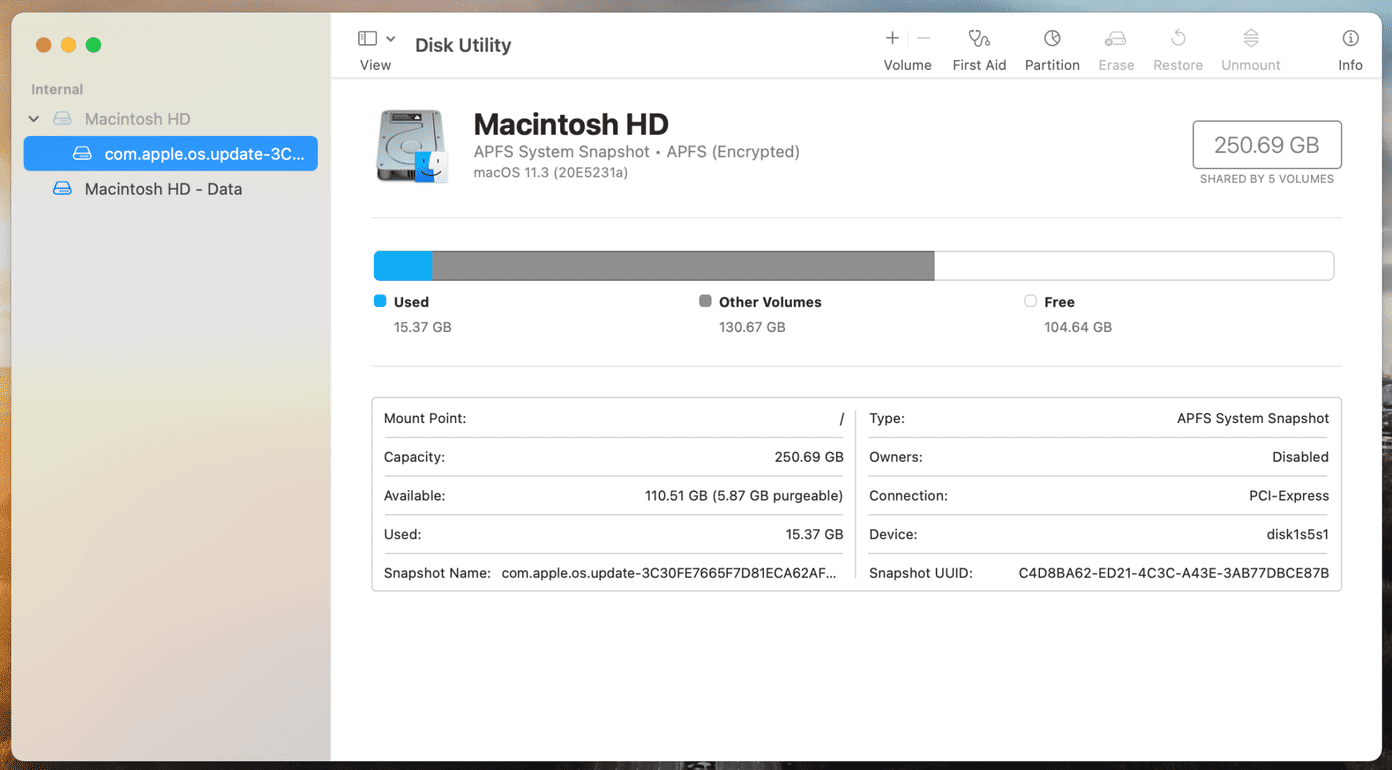This screenshot has height=770, width=1392.
Task: Select com.apple.os.update snapshot in sidebar
Action: point(171,154)
